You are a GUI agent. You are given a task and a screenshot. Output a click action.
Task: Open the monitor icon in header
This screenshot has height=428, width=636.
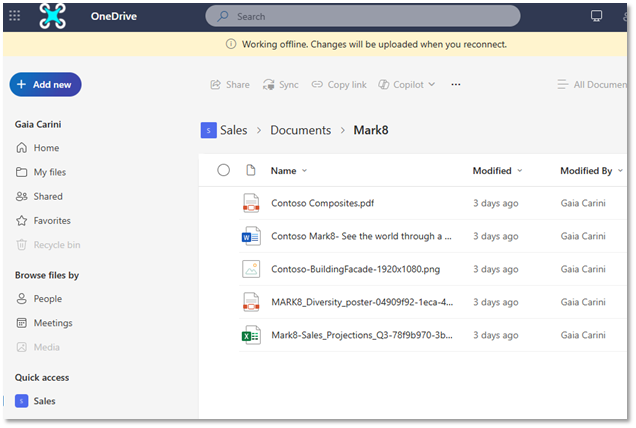[596, 16]
